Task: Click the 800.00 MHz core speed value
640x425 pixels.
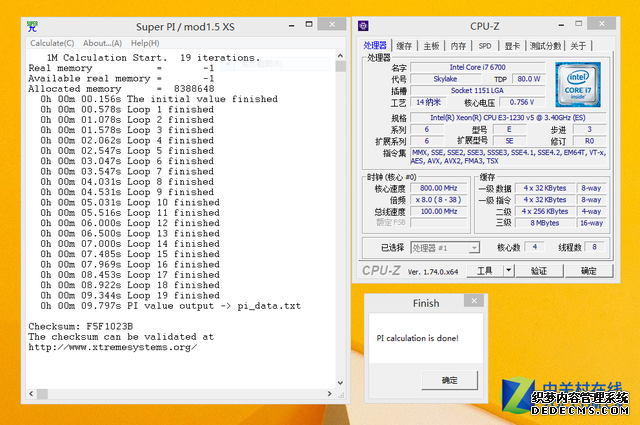Action: pos(439,188)
